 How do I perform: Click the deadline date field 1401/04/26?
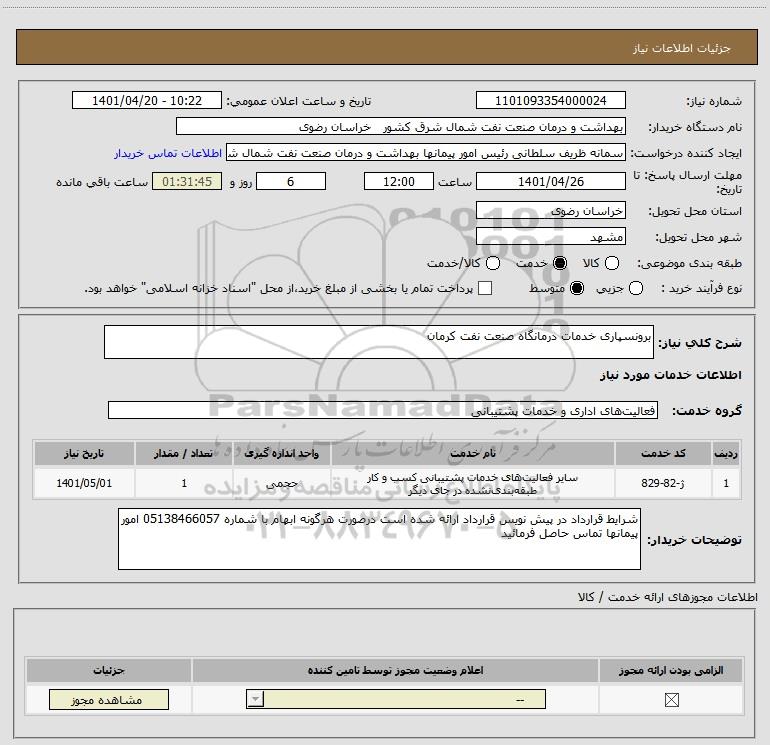coord(550,181)
